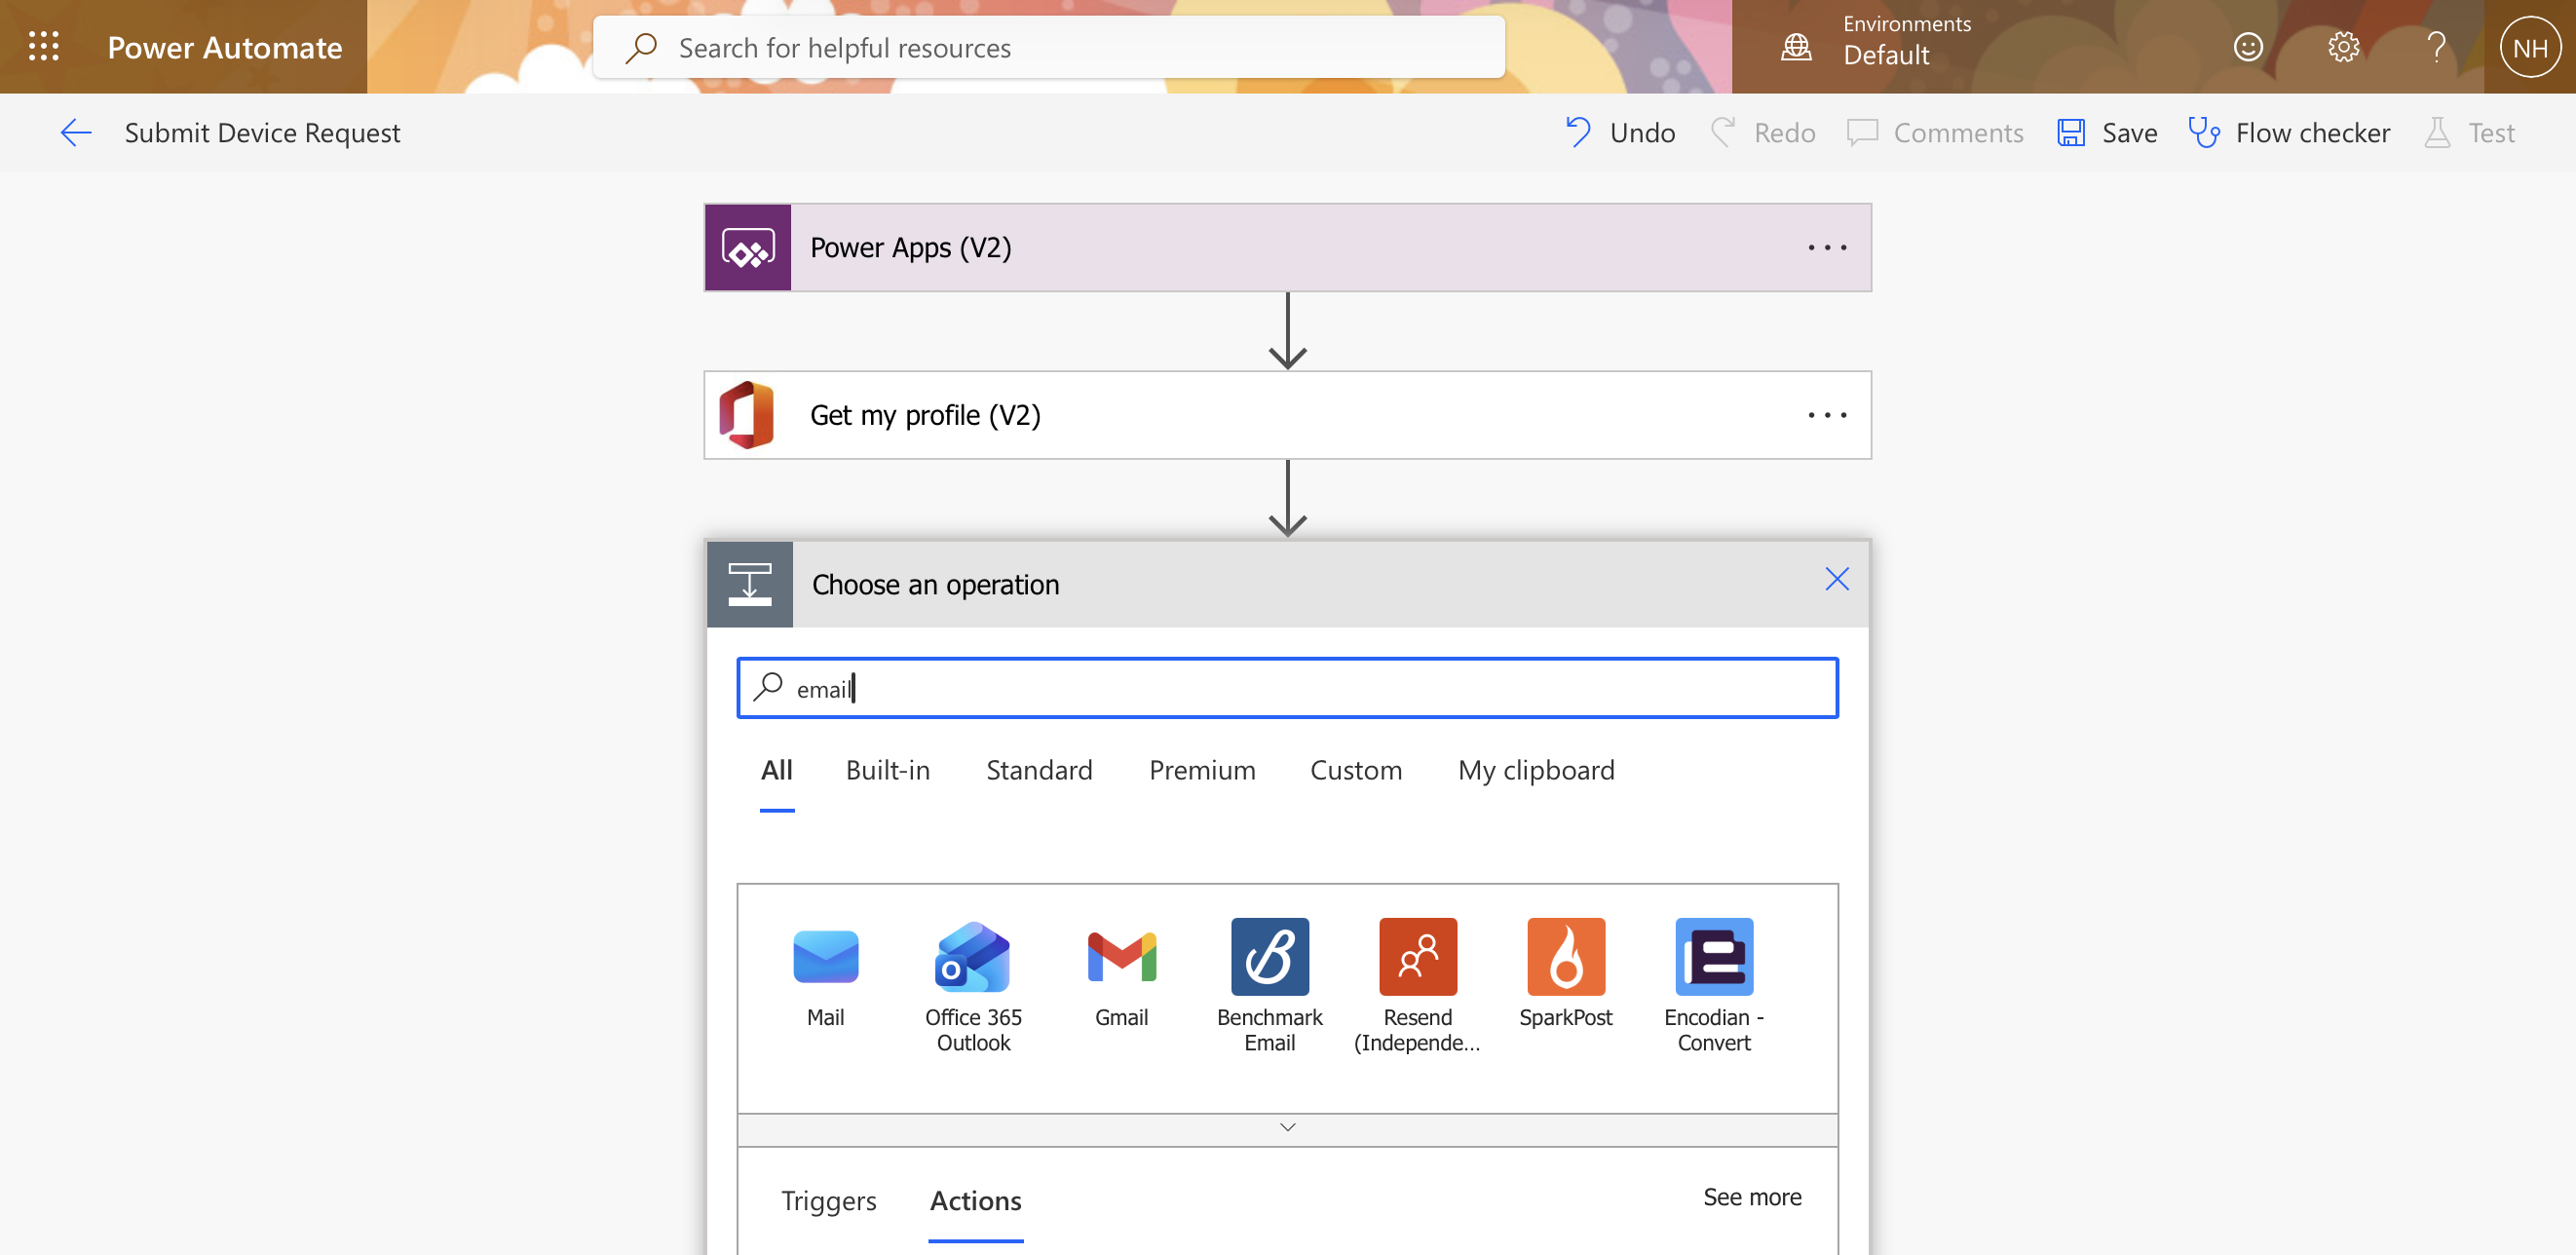Switch to the Premium tab
This screenshot has width=2576, height=1255.
tap(1202, 771)
